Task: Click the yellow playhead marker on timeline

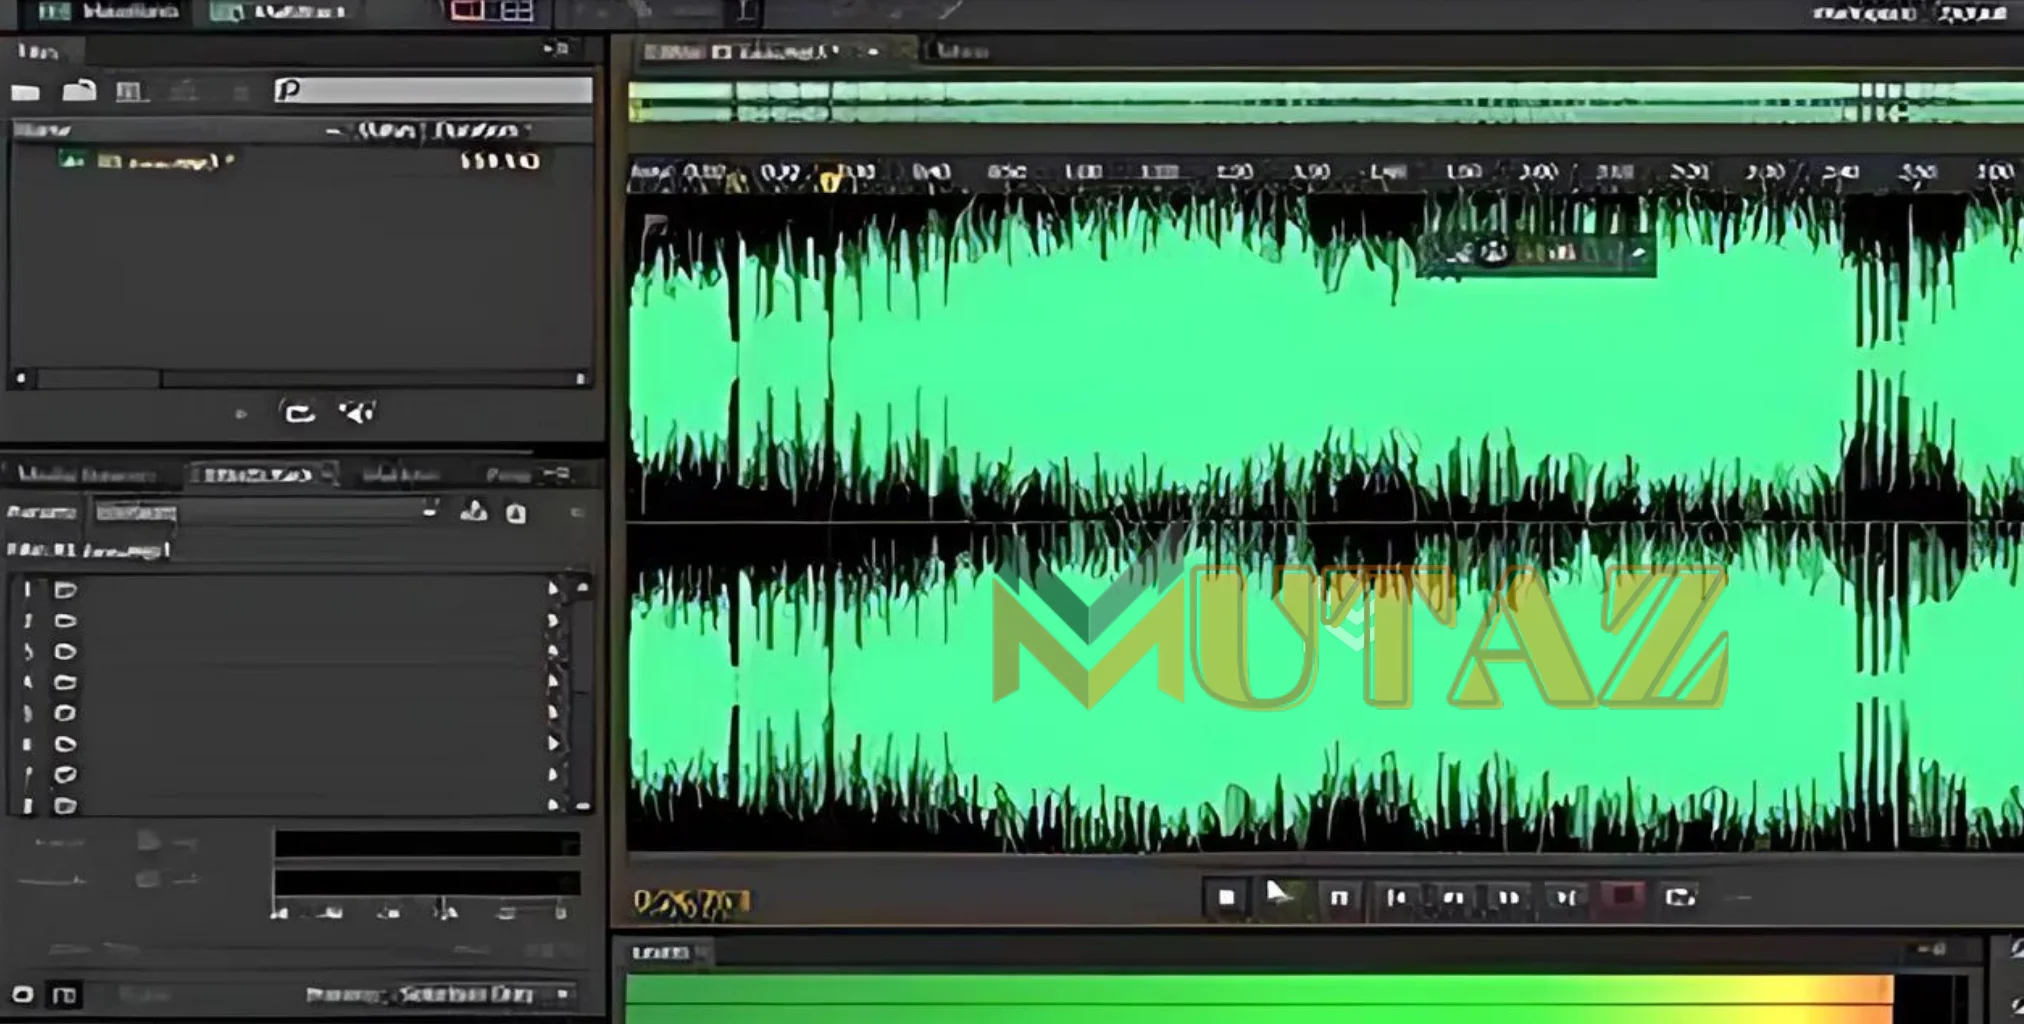Action: tap(829, 180)
